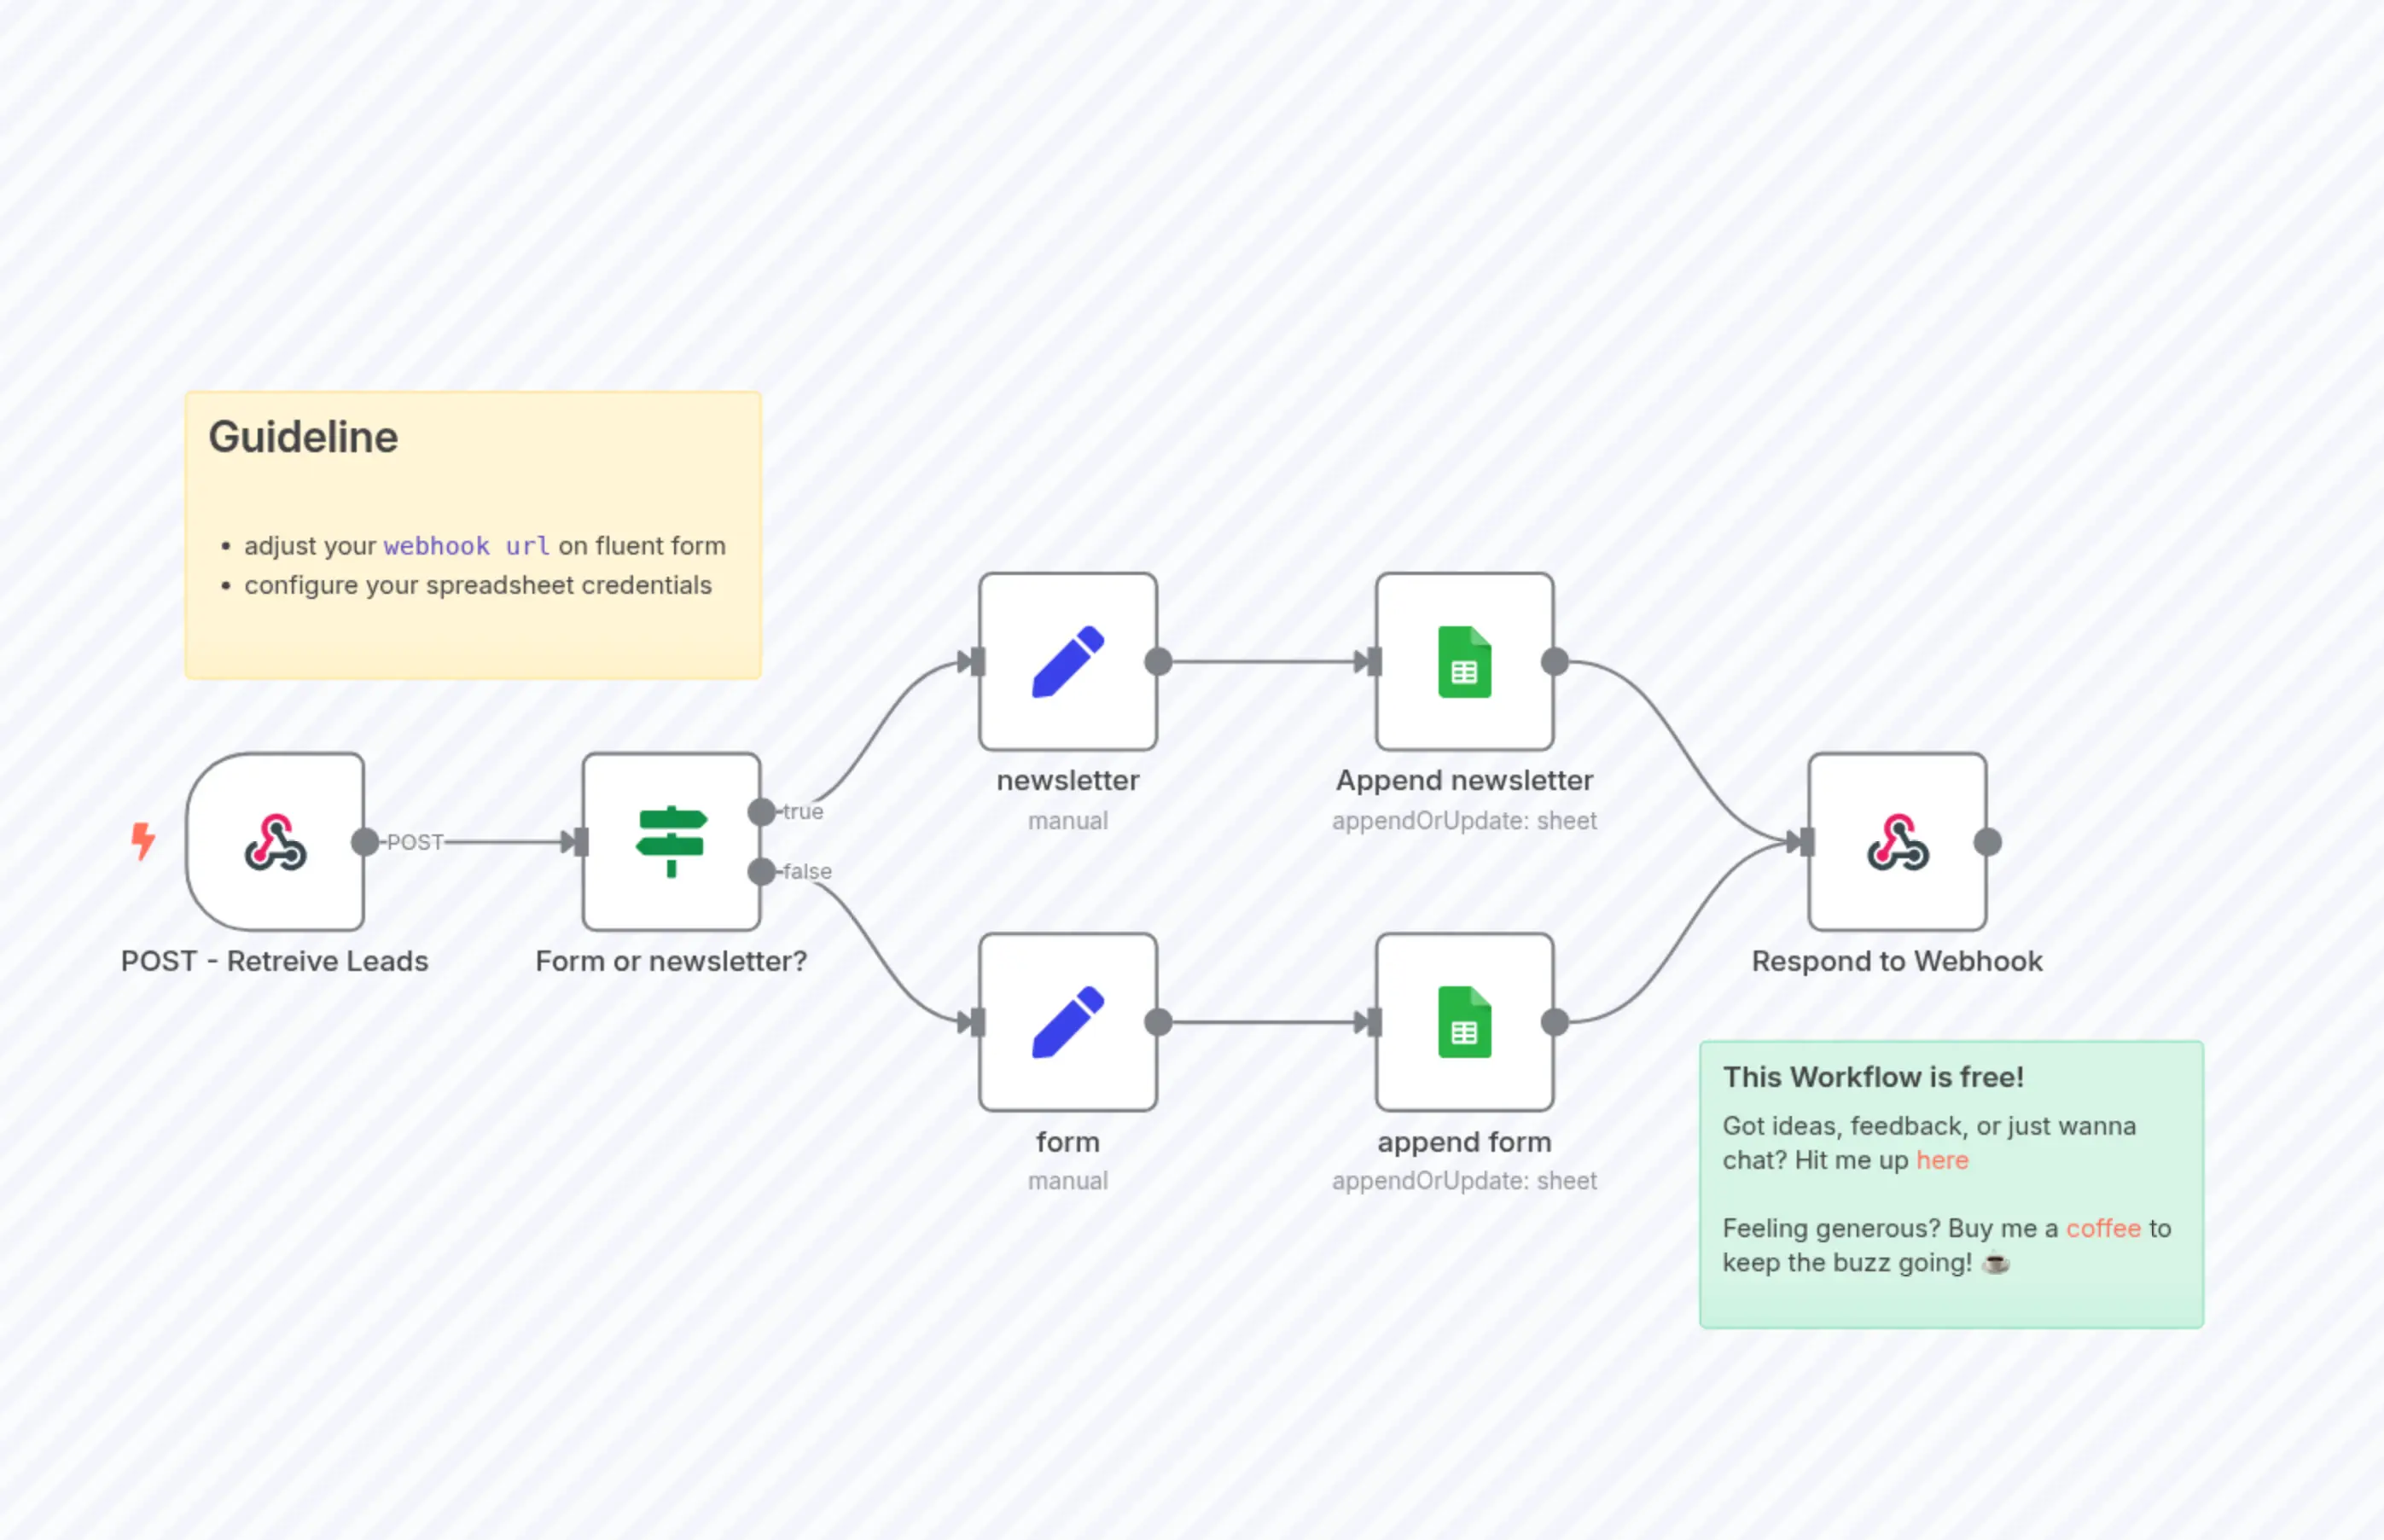Select the form node pencil icon
The image size is (2384, 1540).
coord(1067,1022)
